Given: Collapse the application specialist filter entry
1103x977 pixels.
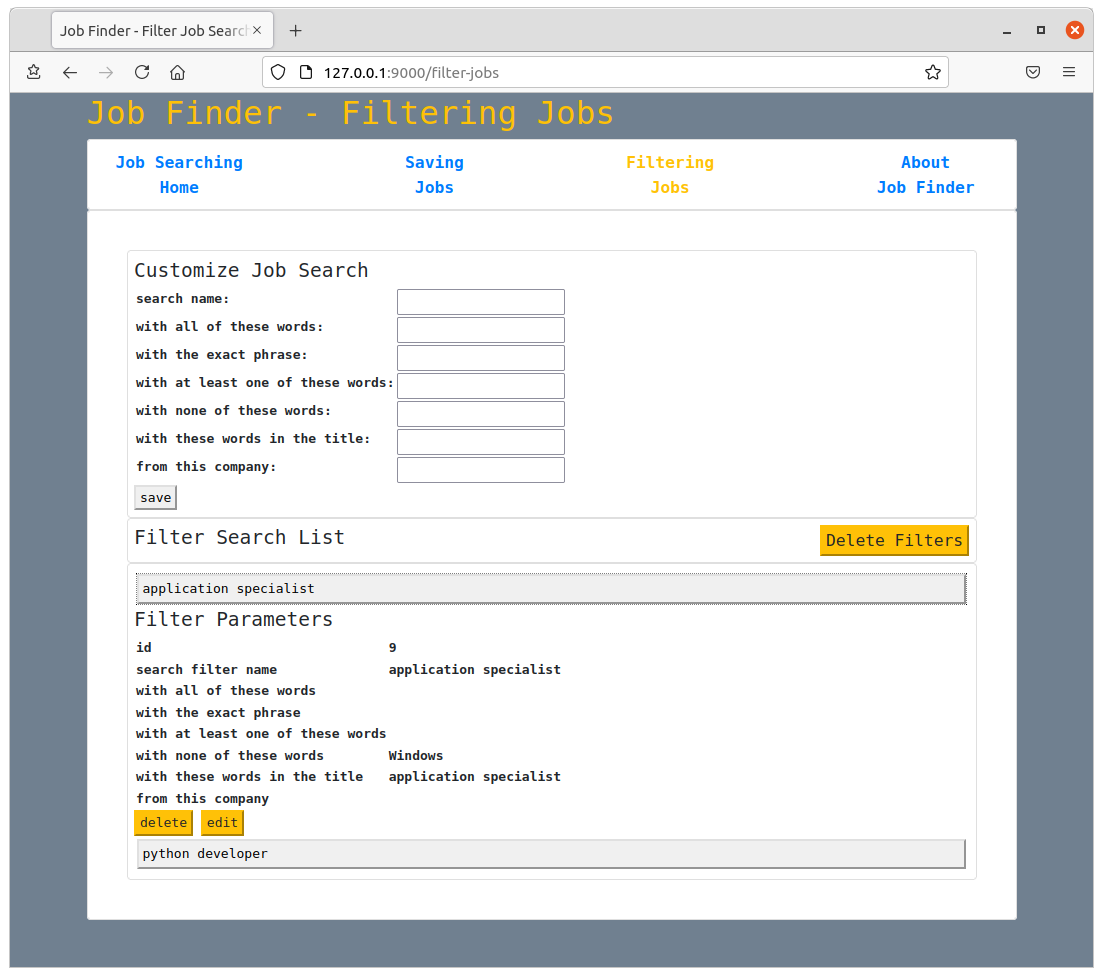Looking at the screenshot, I should tap(551, 589).
